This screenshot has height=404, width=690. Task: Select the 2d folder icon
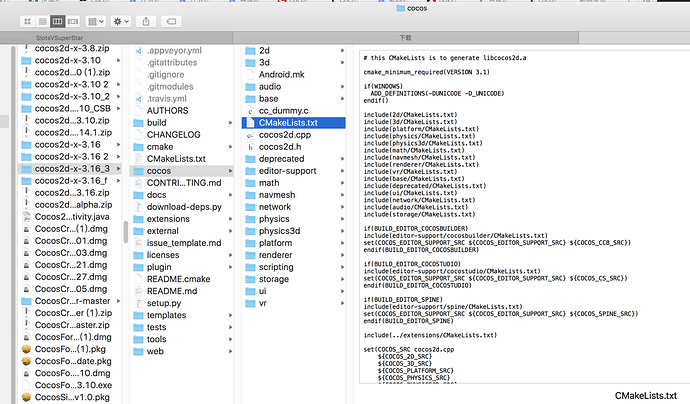[x=250, y=51]
